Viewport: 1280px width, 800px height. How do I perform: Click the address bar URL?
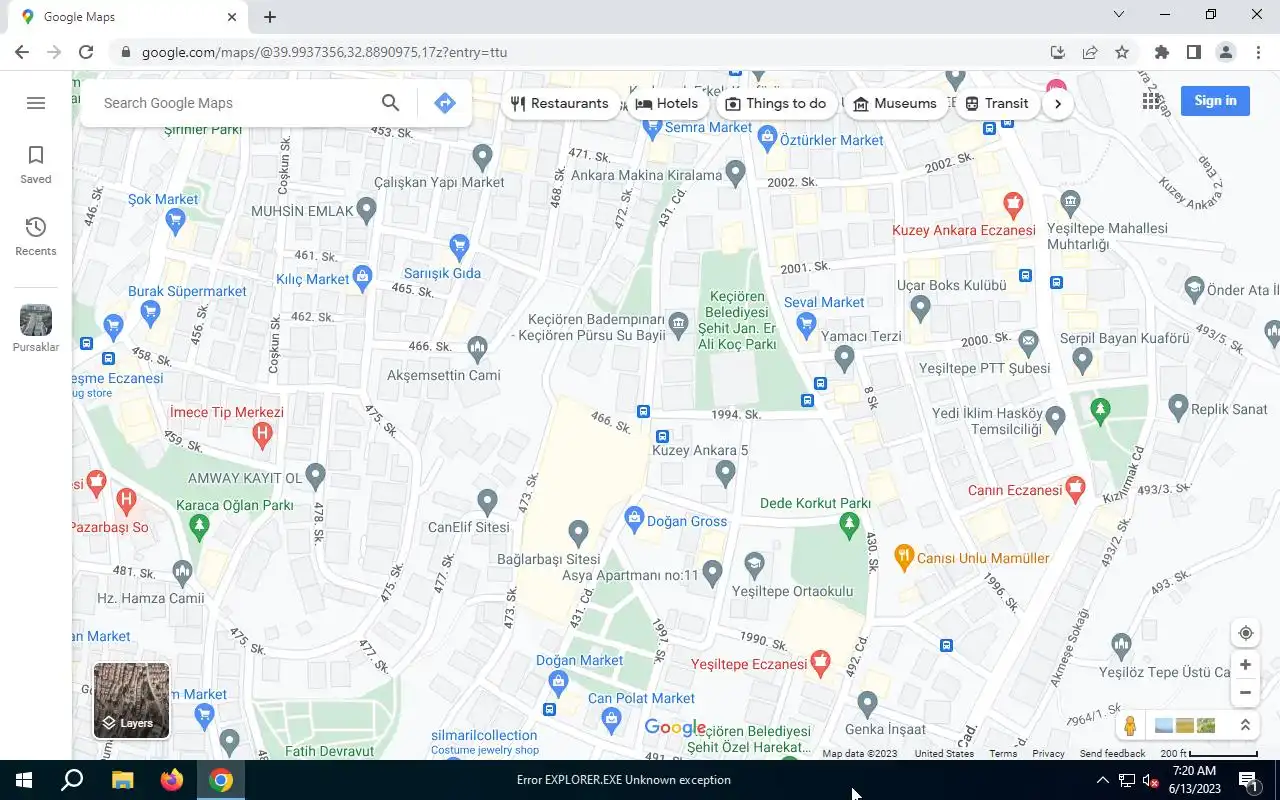tap(325, 52)
